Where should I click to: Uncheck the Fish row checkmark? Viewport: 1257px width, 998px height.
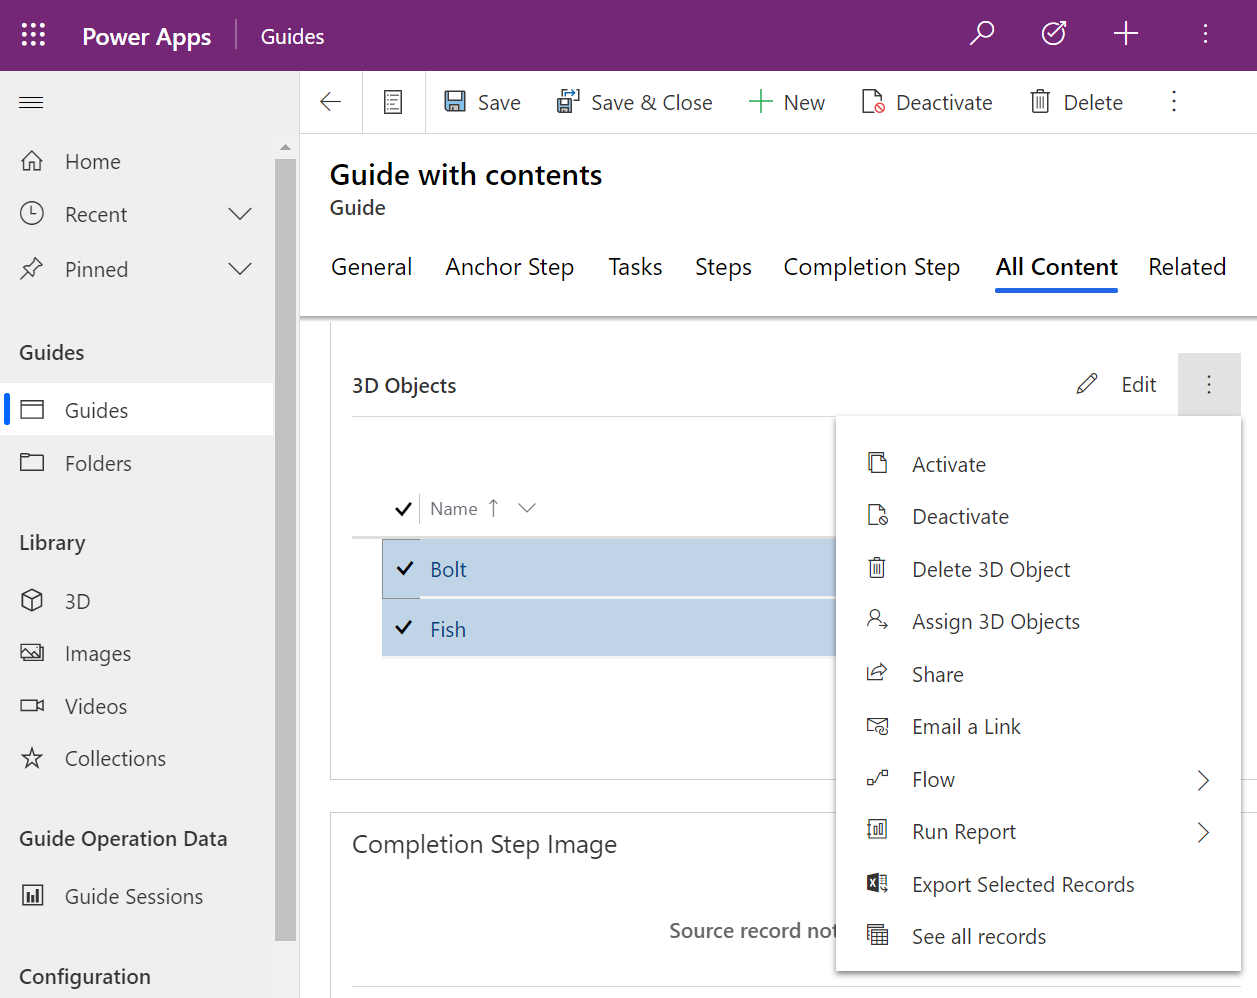[x=404, y=628]
